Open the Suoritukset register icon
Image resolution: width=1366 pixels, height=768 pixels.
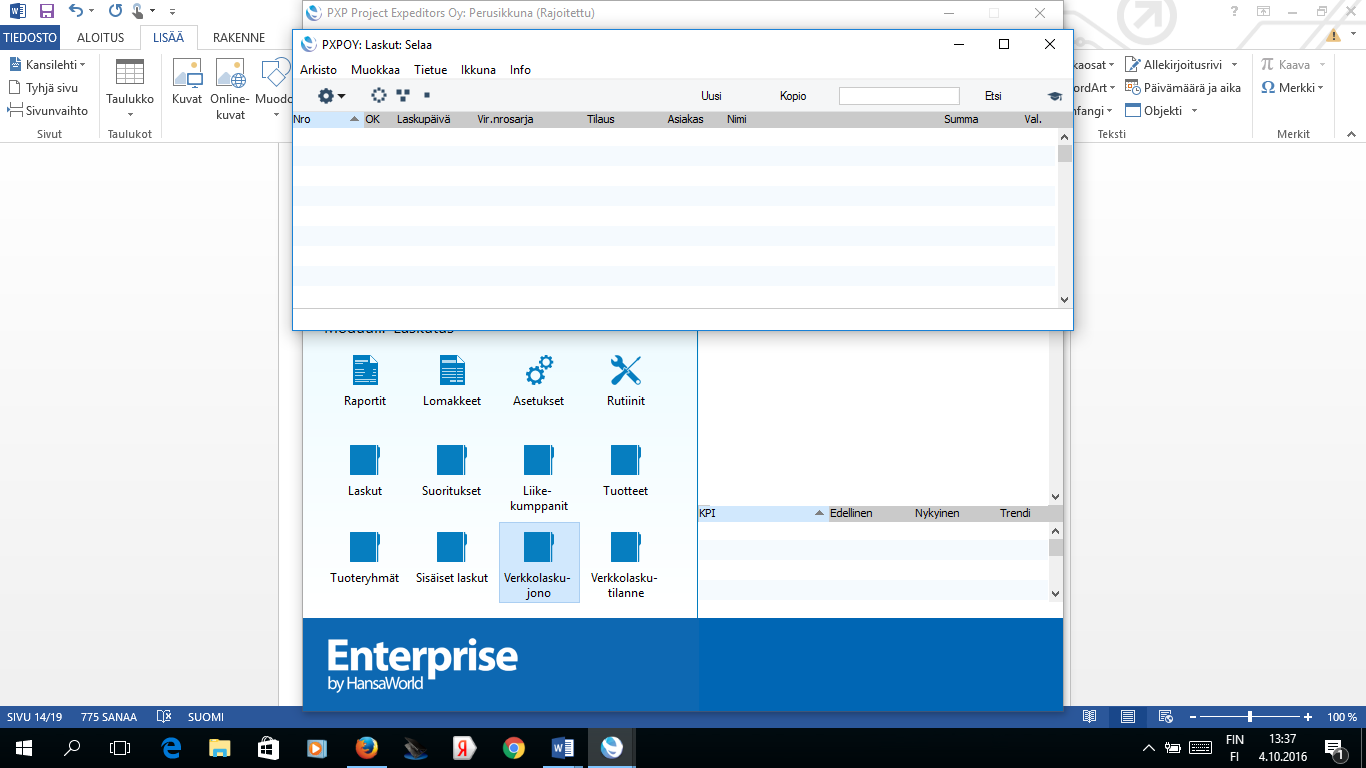tap(452, 460)
